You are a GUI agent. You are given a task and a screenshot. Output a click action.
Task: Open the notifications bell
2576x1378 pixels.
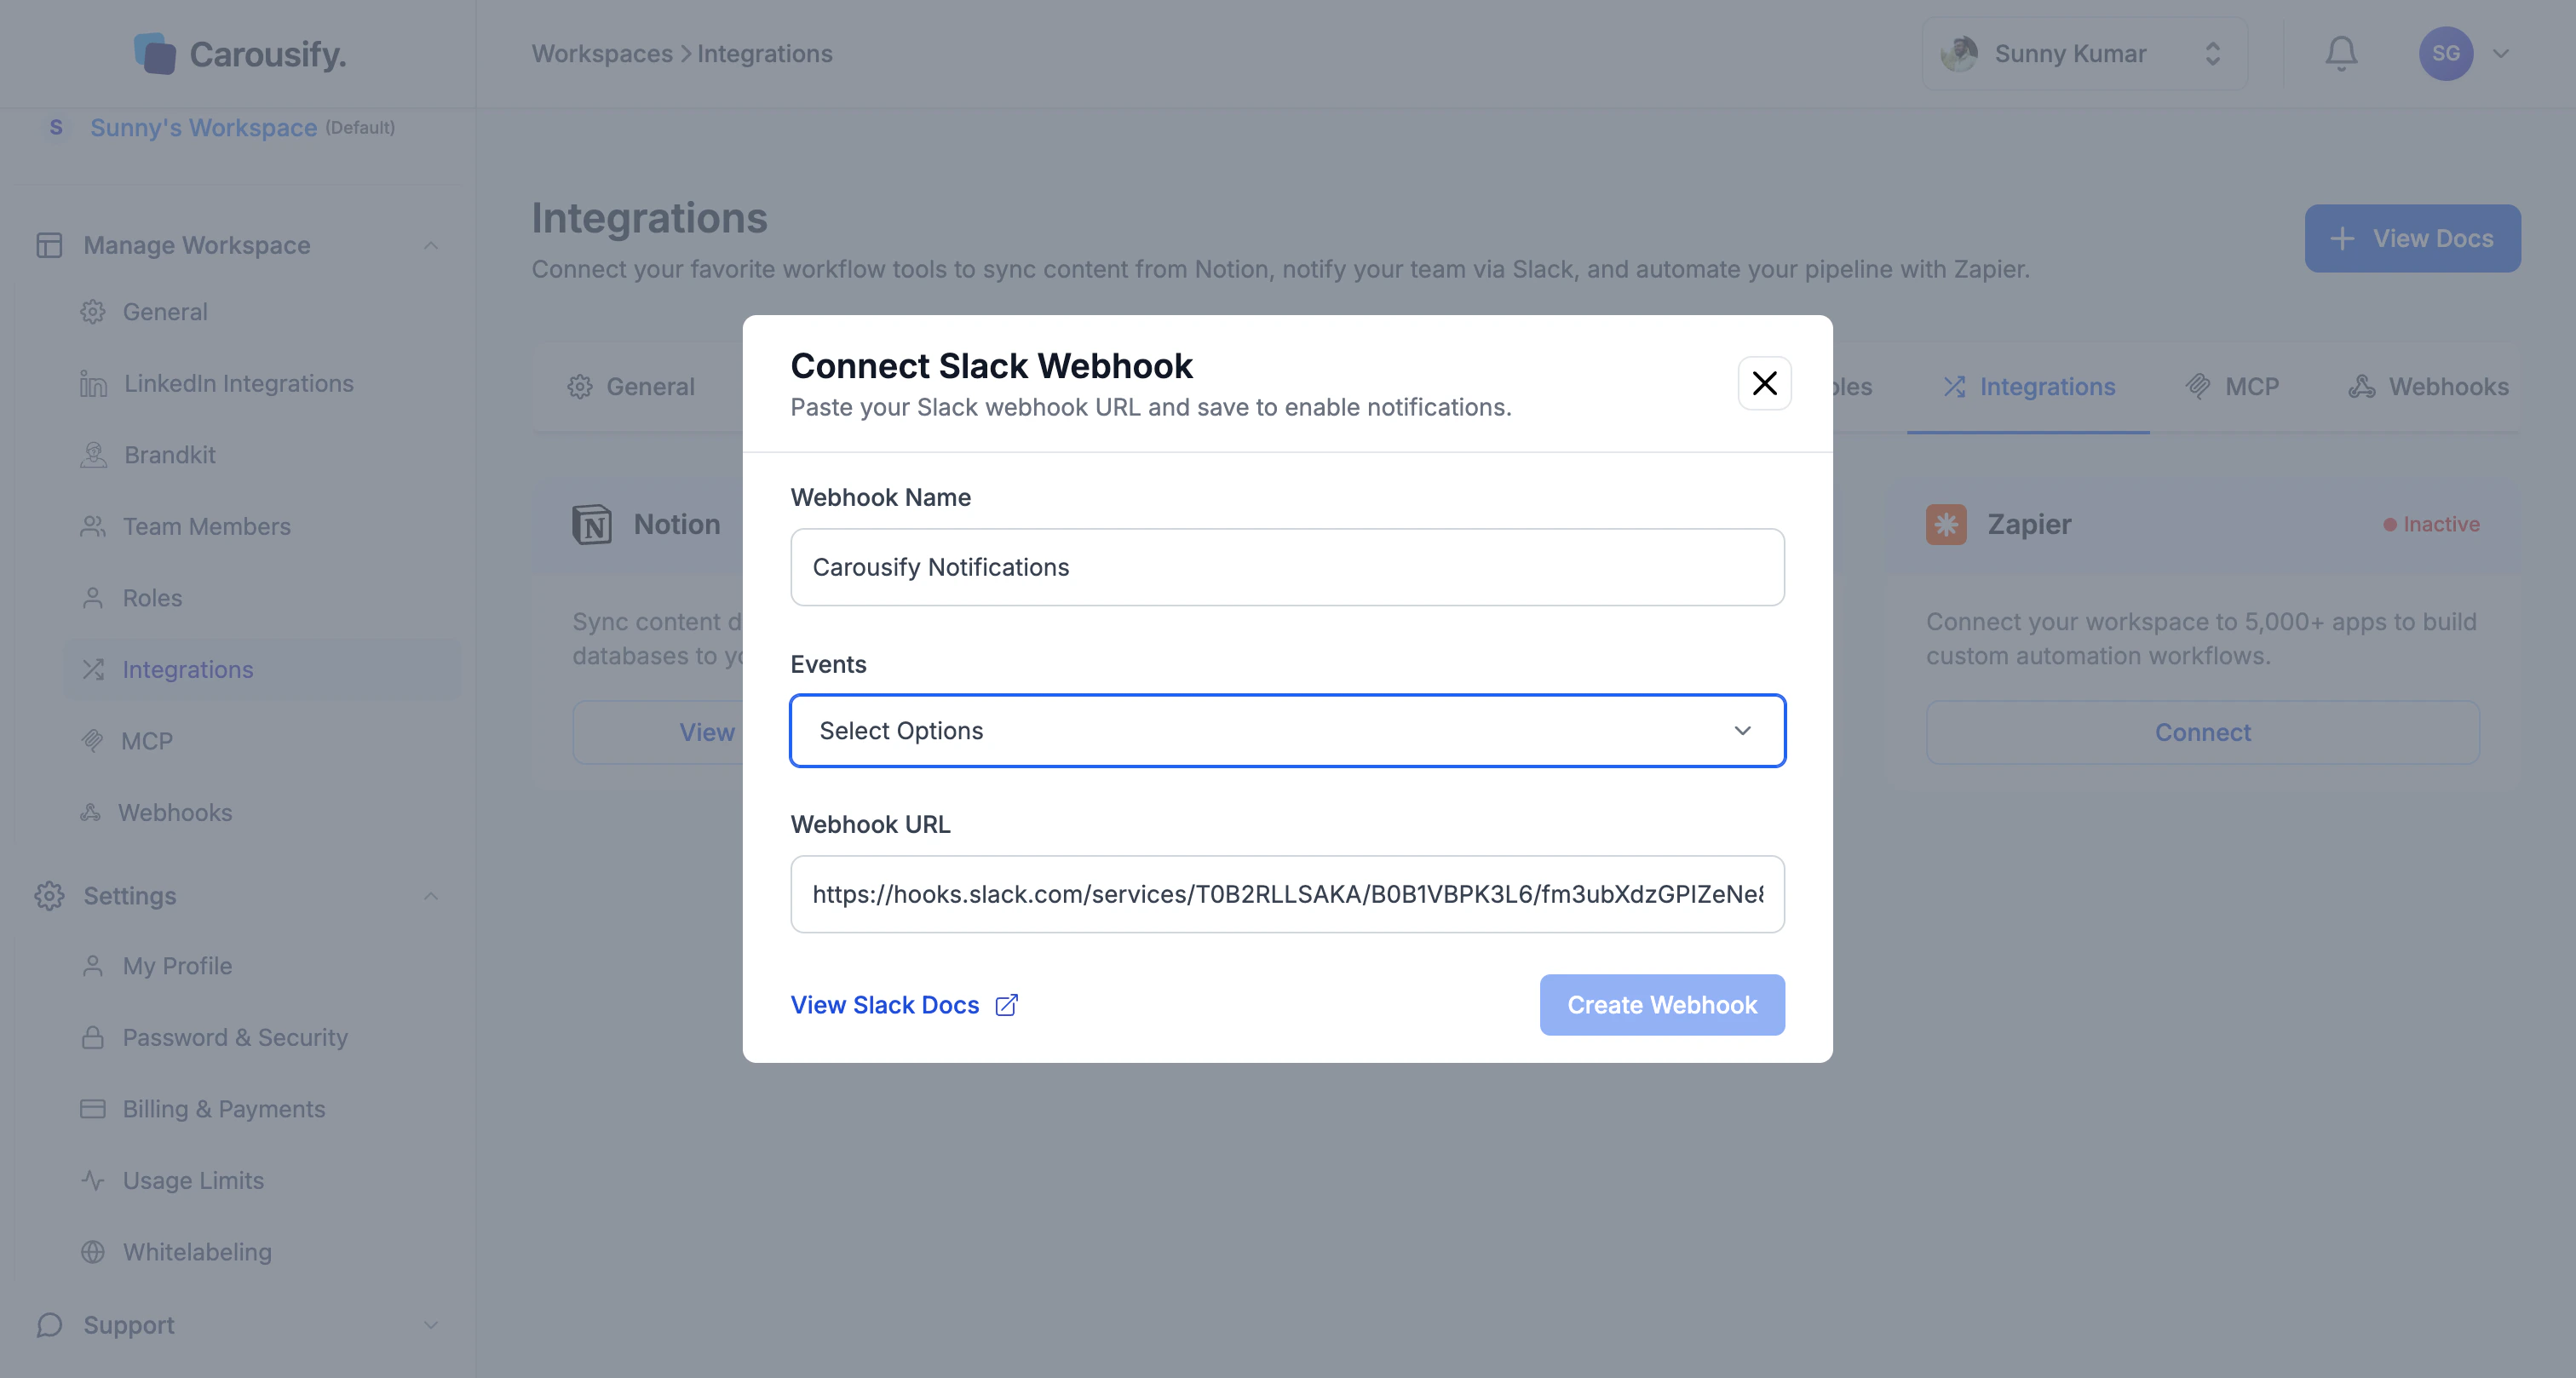pyautogui.click(x=2340, y=54)
